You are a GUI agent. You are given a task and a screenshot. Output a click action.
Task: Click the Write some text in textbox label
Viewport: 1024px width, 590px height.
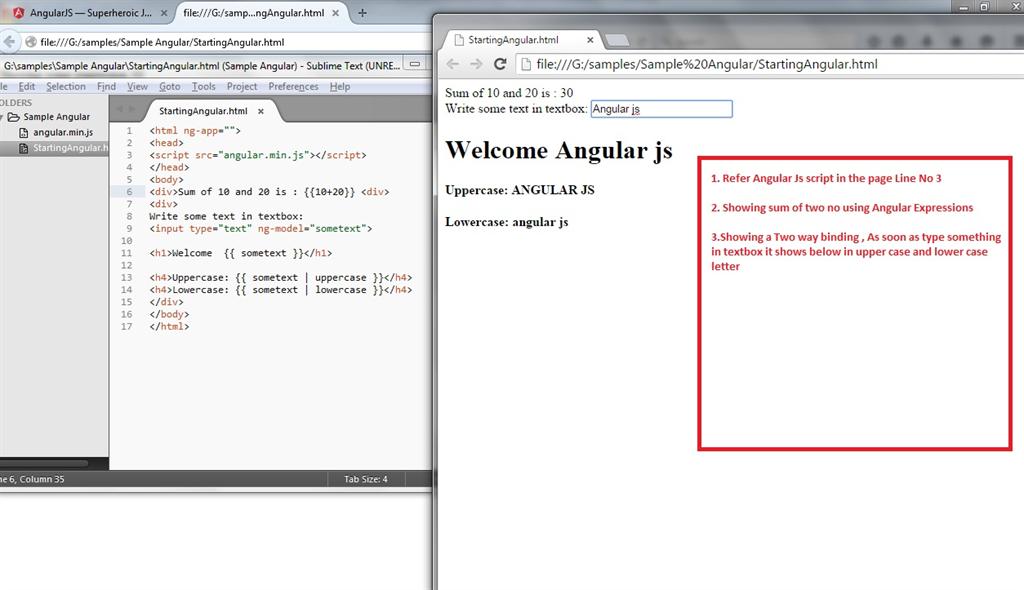pyautogui.click(x=517, y=109)
